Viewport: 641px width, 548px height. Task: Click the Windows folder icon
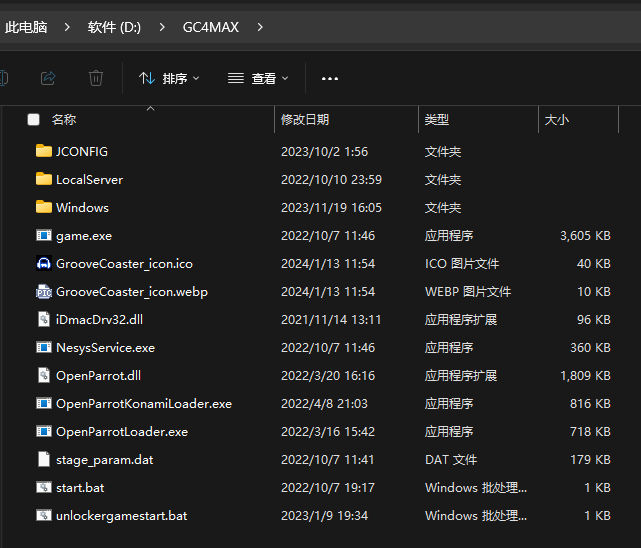[x=44, y=207]
